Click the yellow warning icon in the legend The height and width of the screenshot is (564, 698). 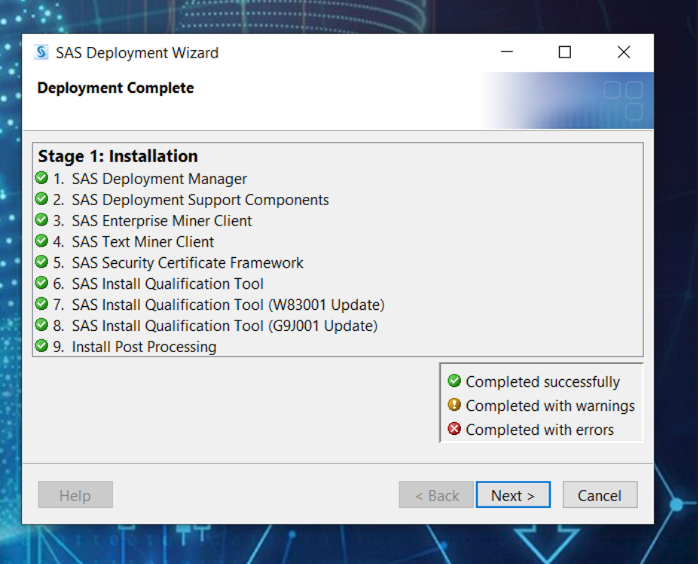[x=454, y=405]
